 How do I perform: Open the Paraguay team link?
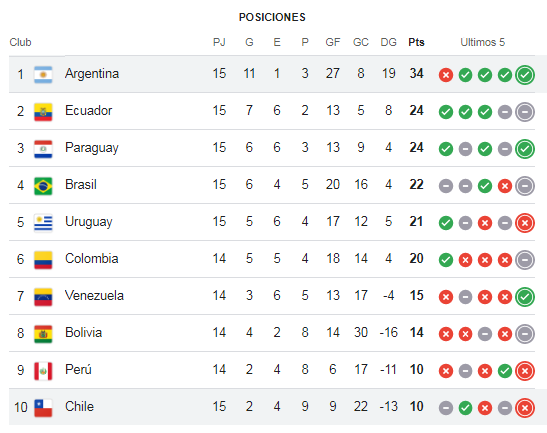pyautogui.click(x=92, y=148)
